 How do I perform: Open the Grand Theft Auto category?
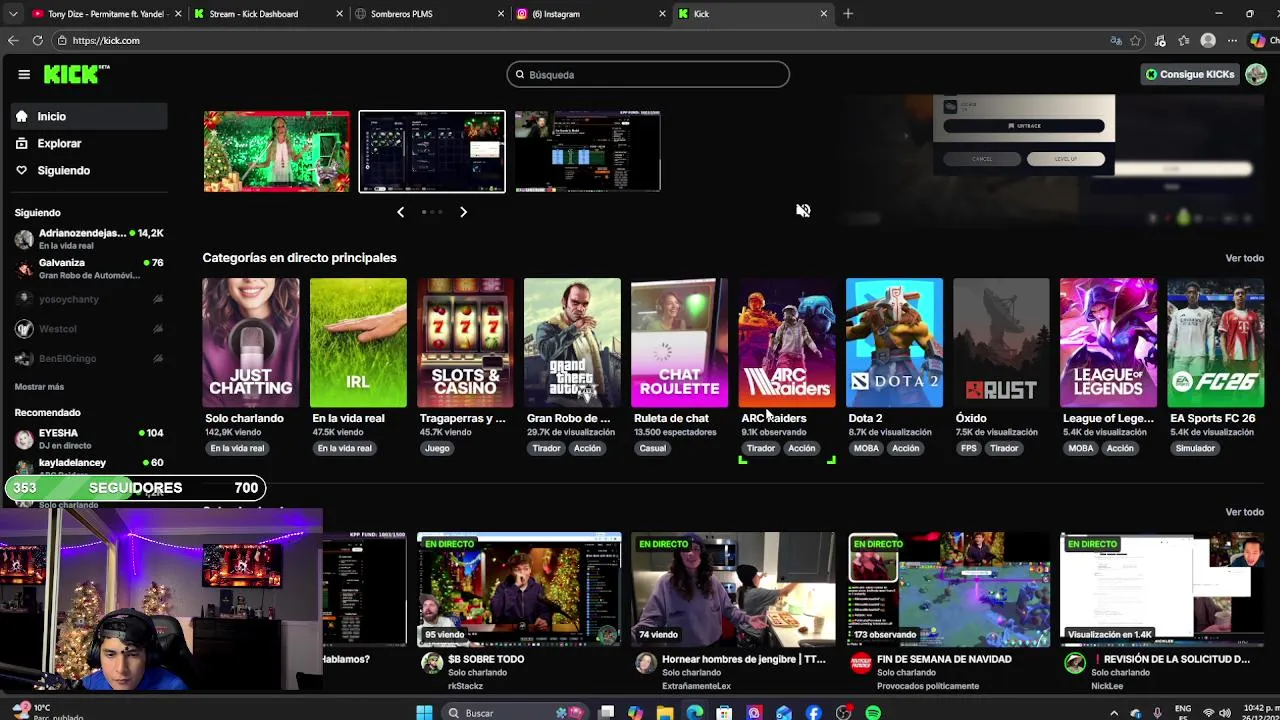point(572,343)
